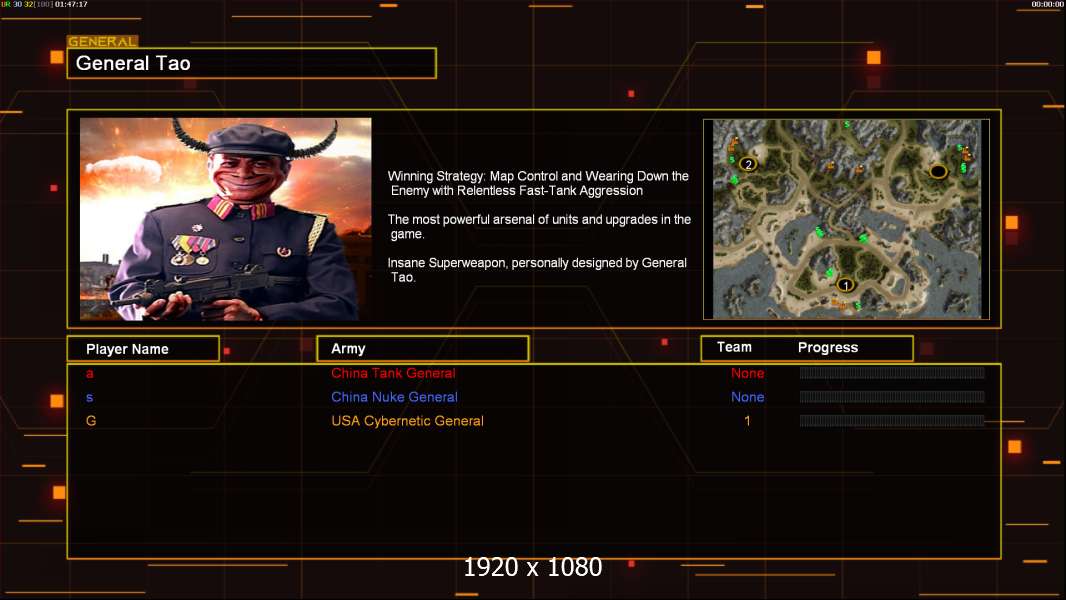Click 'The most powerful arsenal' description line
Screen dimensions: 1066x600
coord(539,226)
